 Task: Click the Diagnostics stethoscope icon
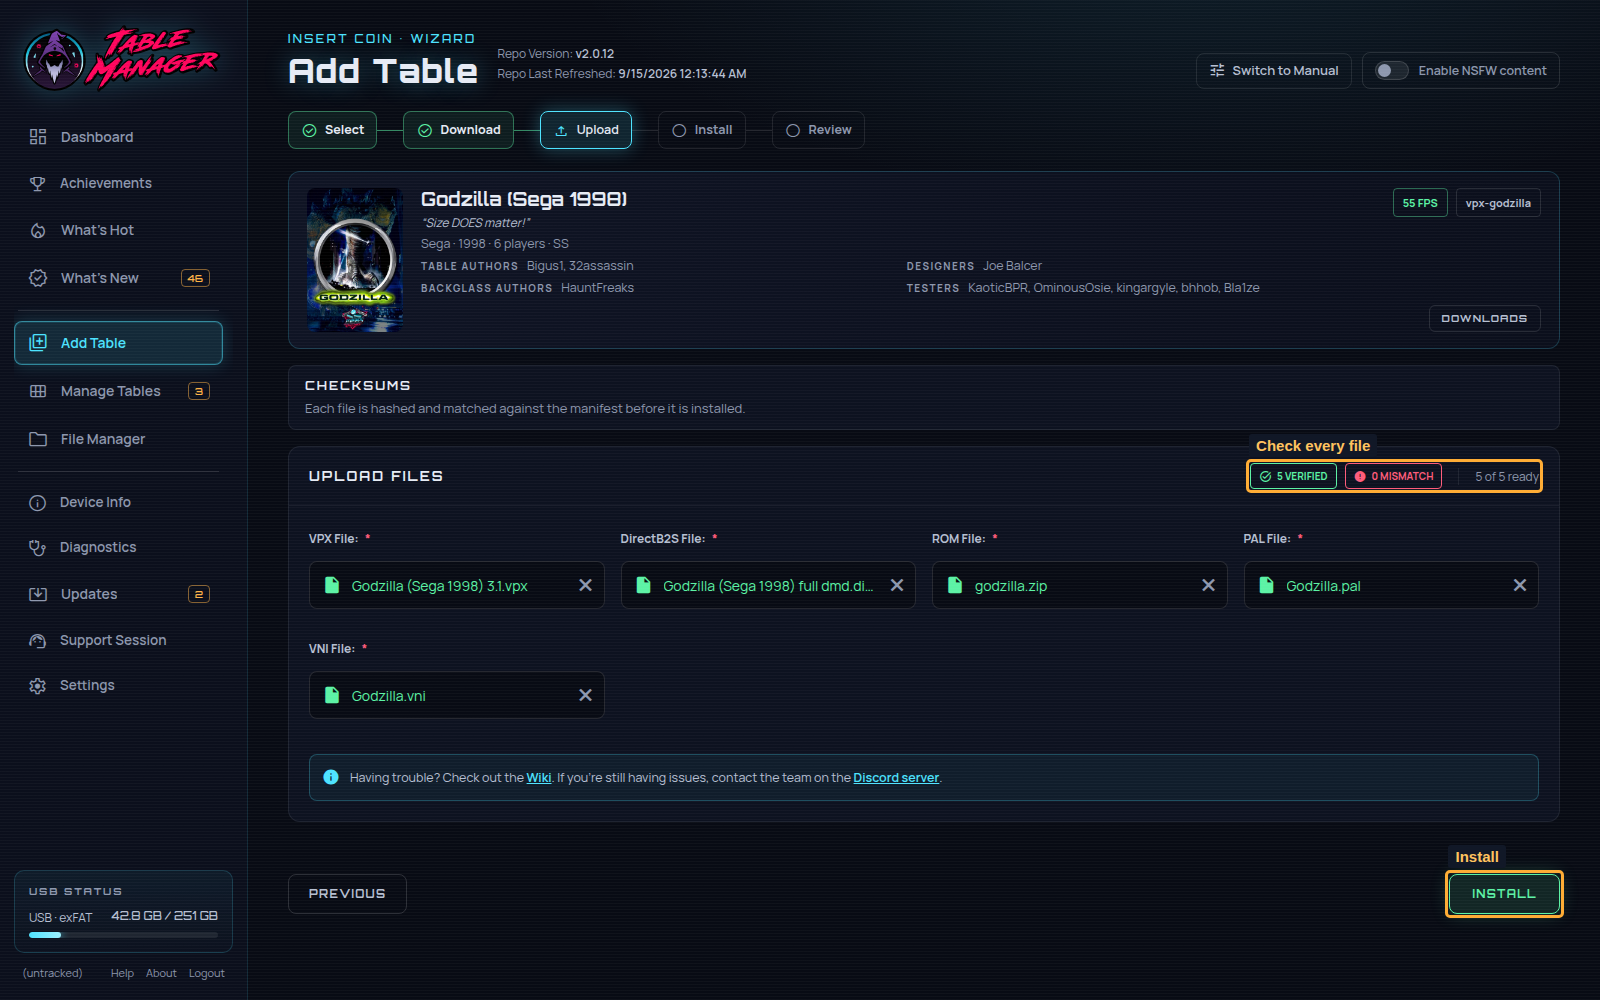(38, 547)
